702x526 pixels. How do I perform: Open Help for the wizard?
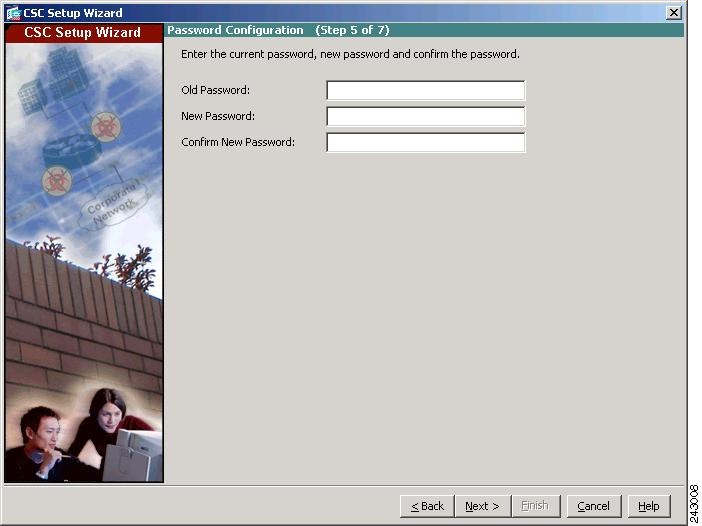[x=649, y=506]
